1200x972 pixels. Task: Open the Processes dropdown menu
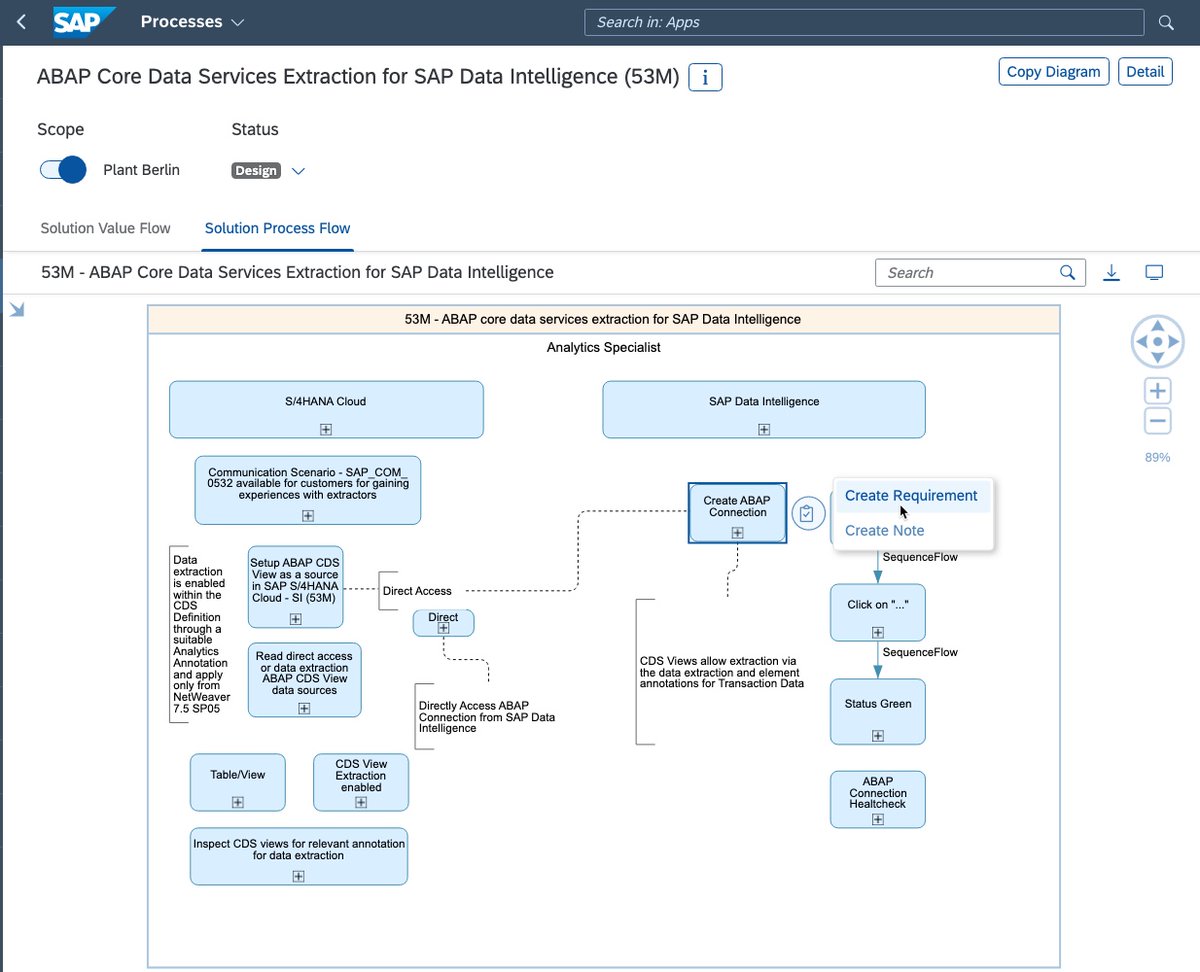click(x=192, y=21)
